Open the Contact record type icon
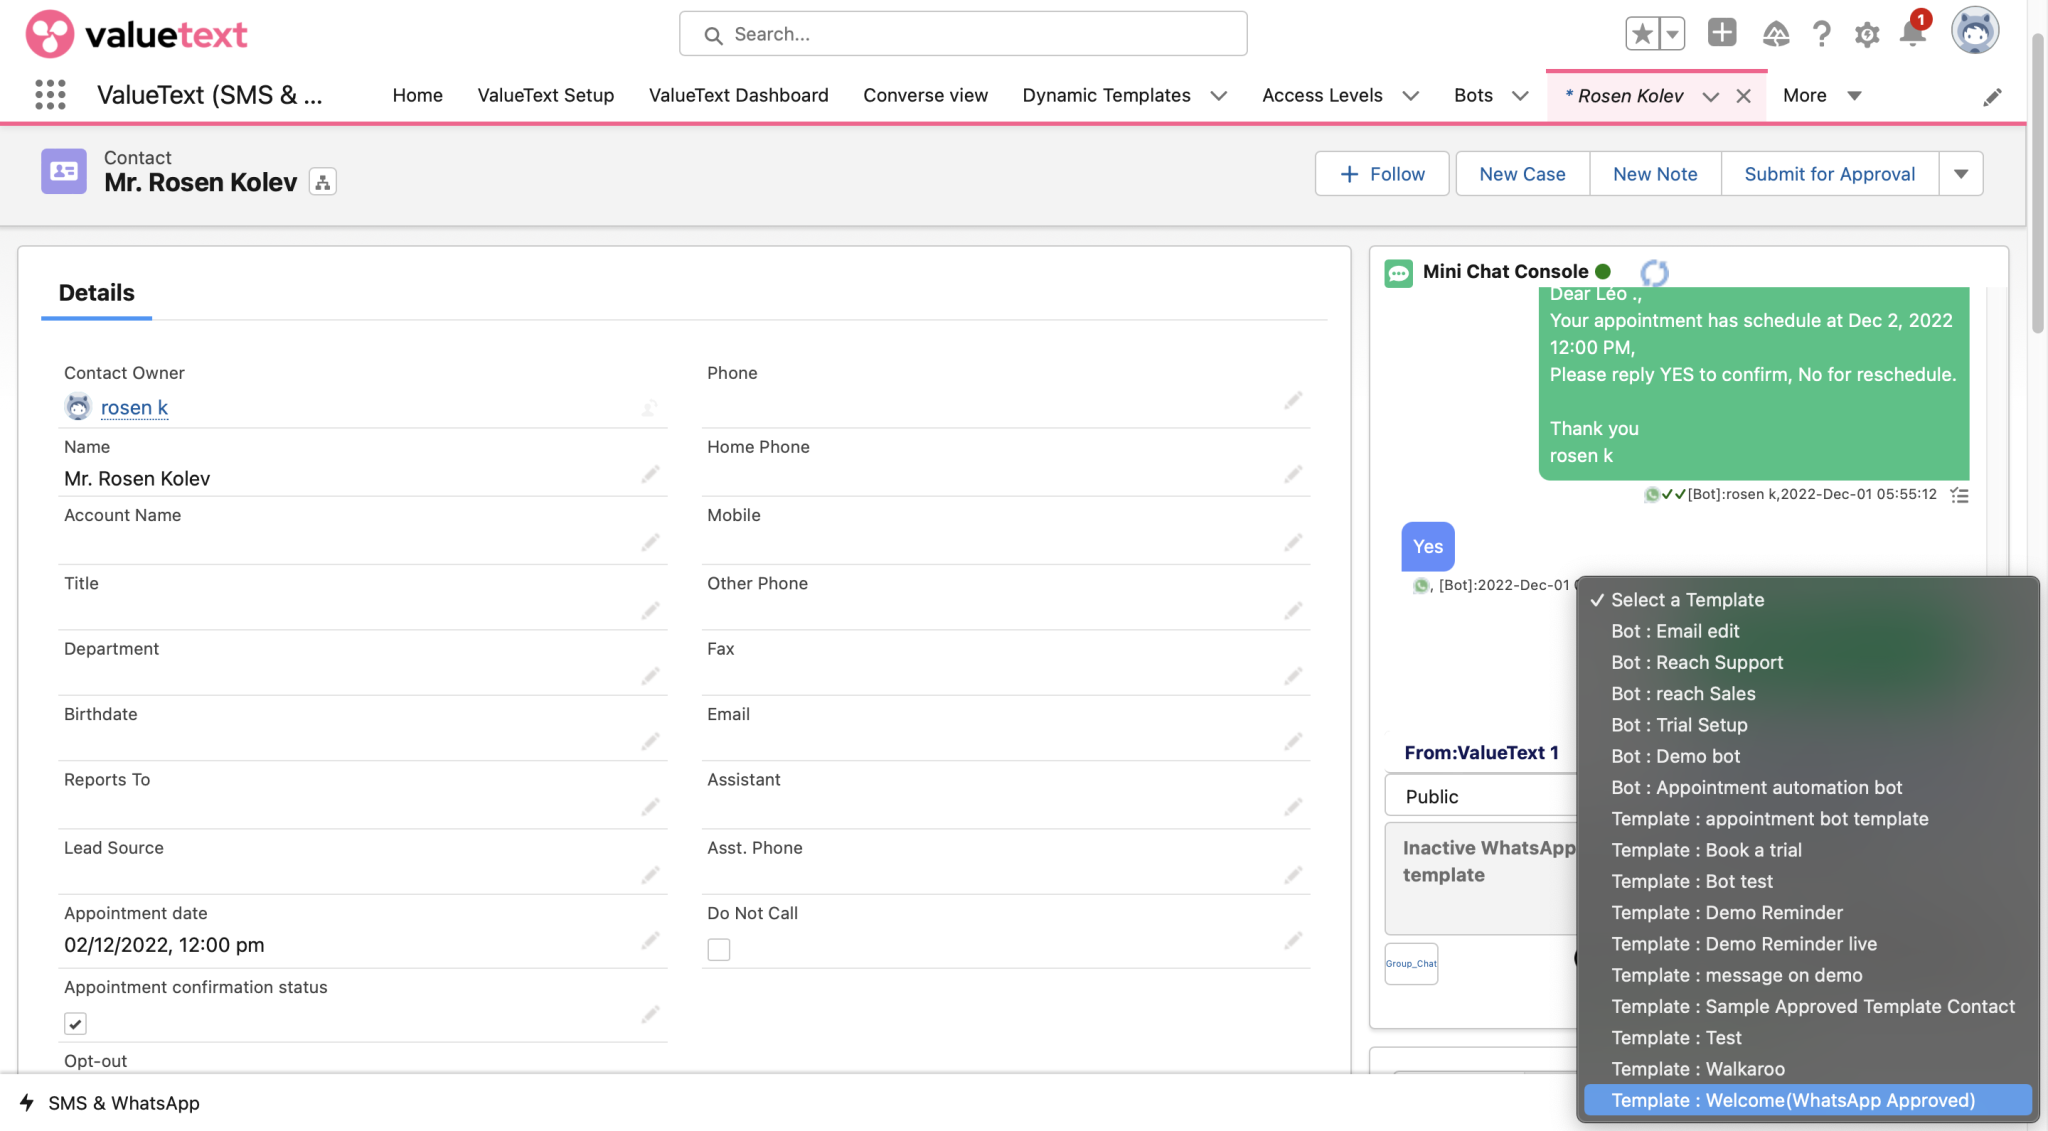Viewport: 2048px width, 1131px height. pyautogui.click(x=64, y=171)
